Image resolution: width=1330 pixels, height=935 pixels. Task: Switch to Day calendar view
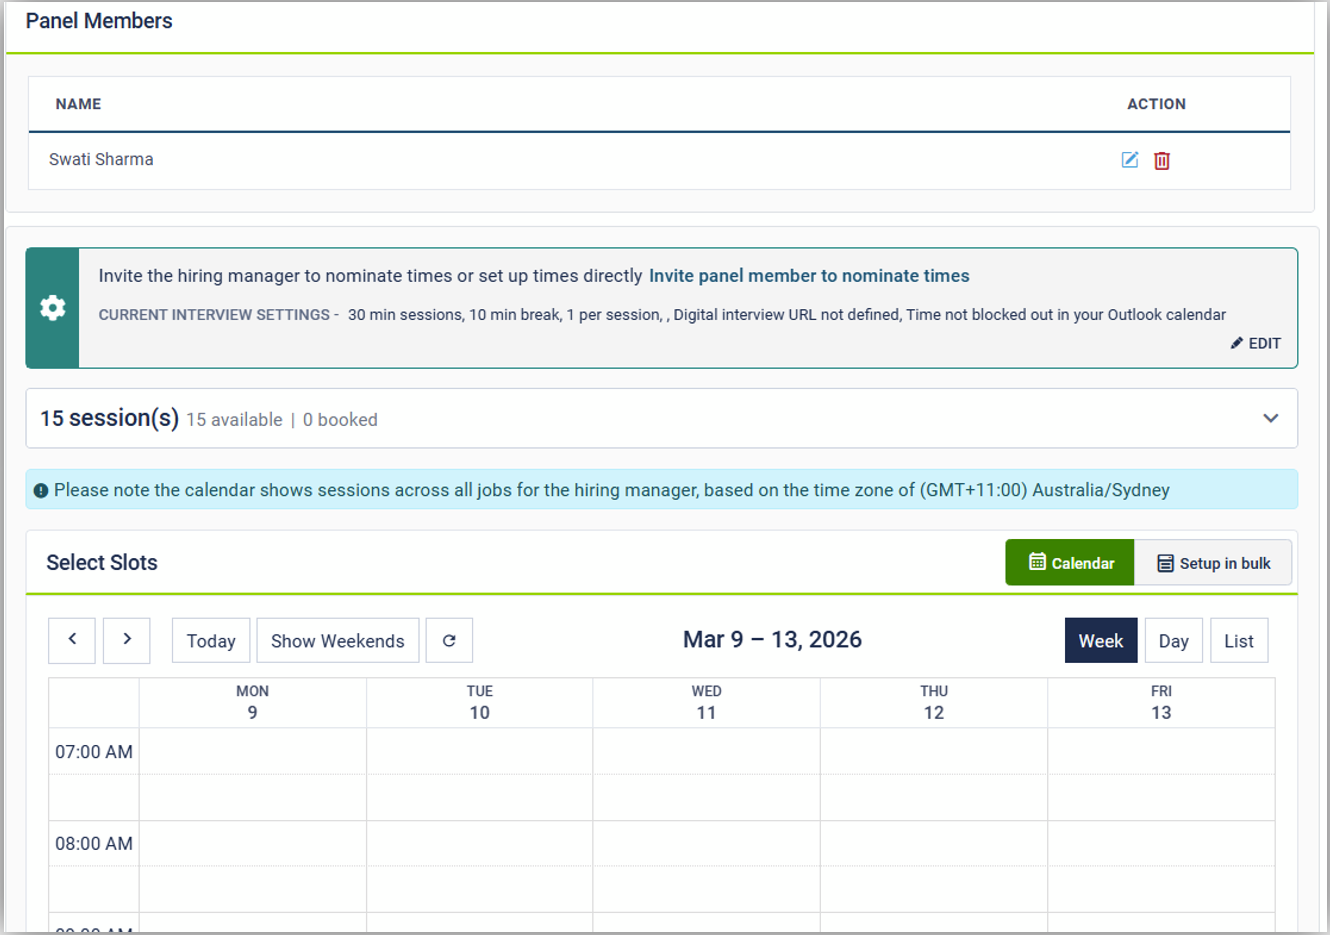[1173, 640]
